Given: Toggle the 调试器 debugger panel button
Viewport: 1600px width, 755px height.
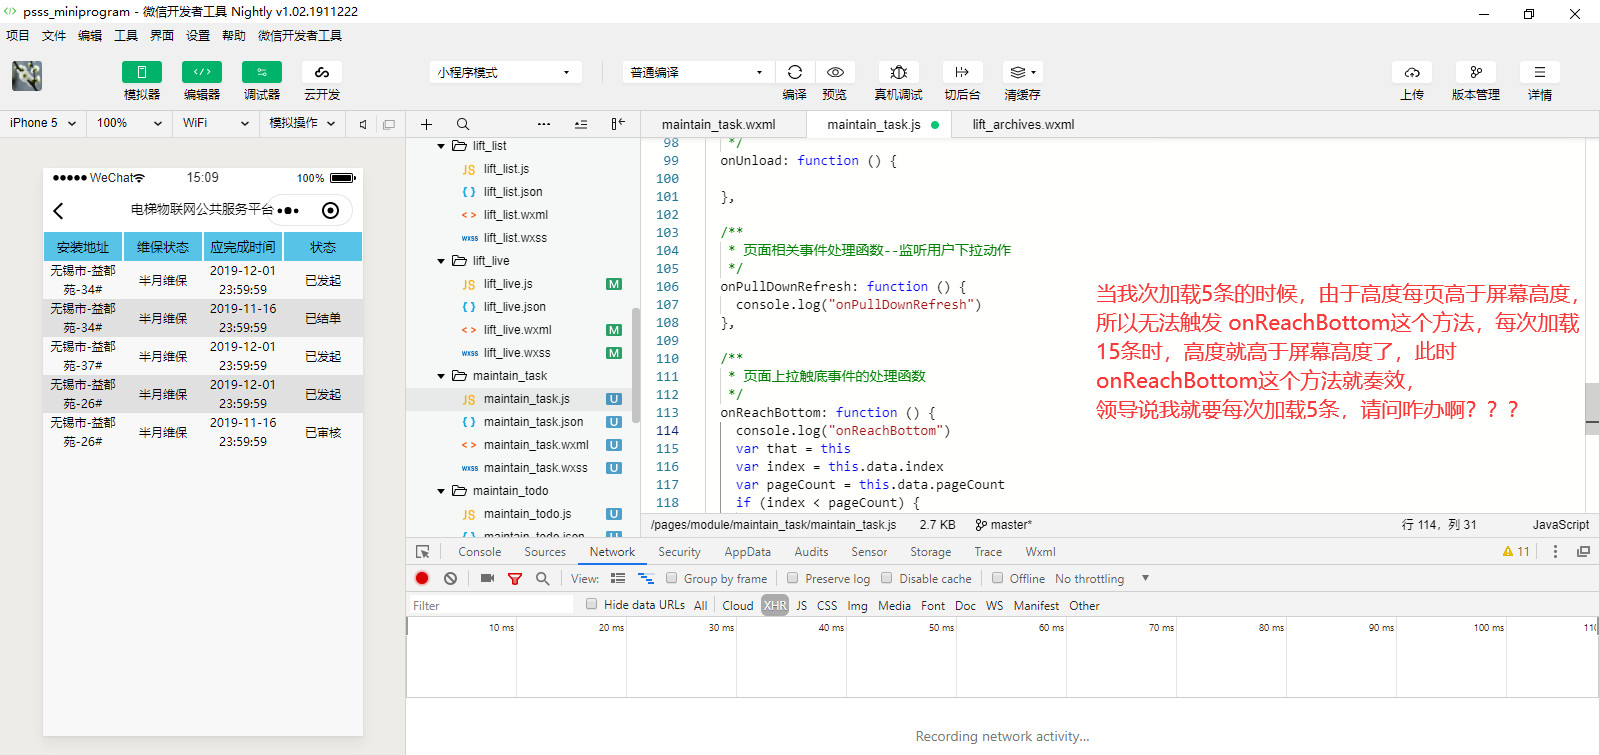Looking at the screenshot, I should [x=262, y=72].
